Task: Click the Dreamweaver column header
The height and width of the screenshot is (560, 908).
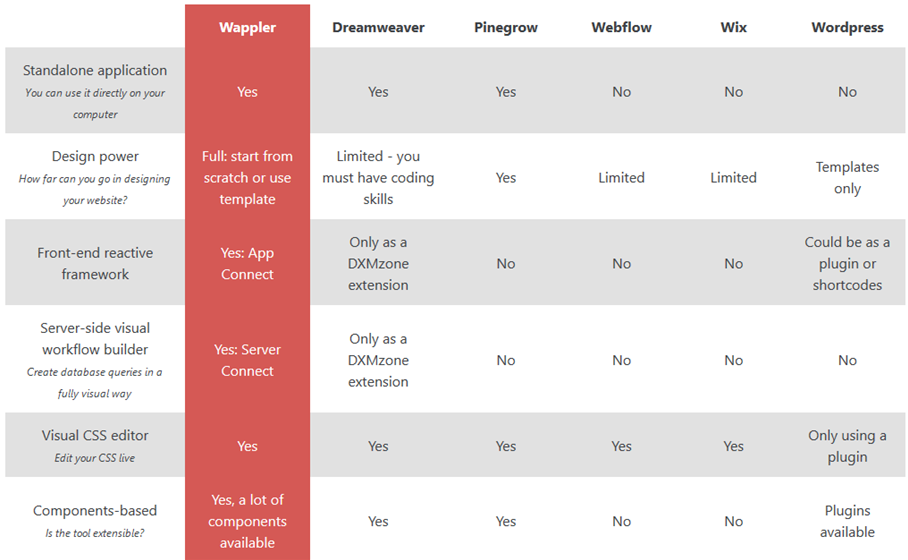Action: (378, 27)
